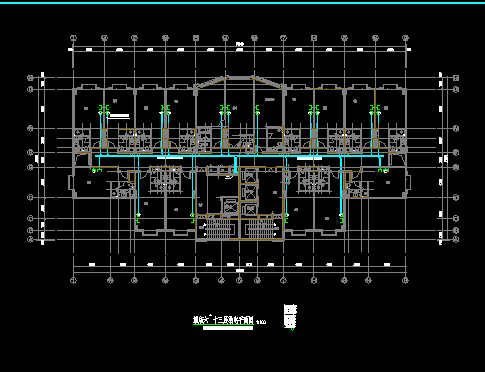The width and height of the screenshot is (485, 372).
Task: Select the white notes block right of the title
Action: pos(290,316)
